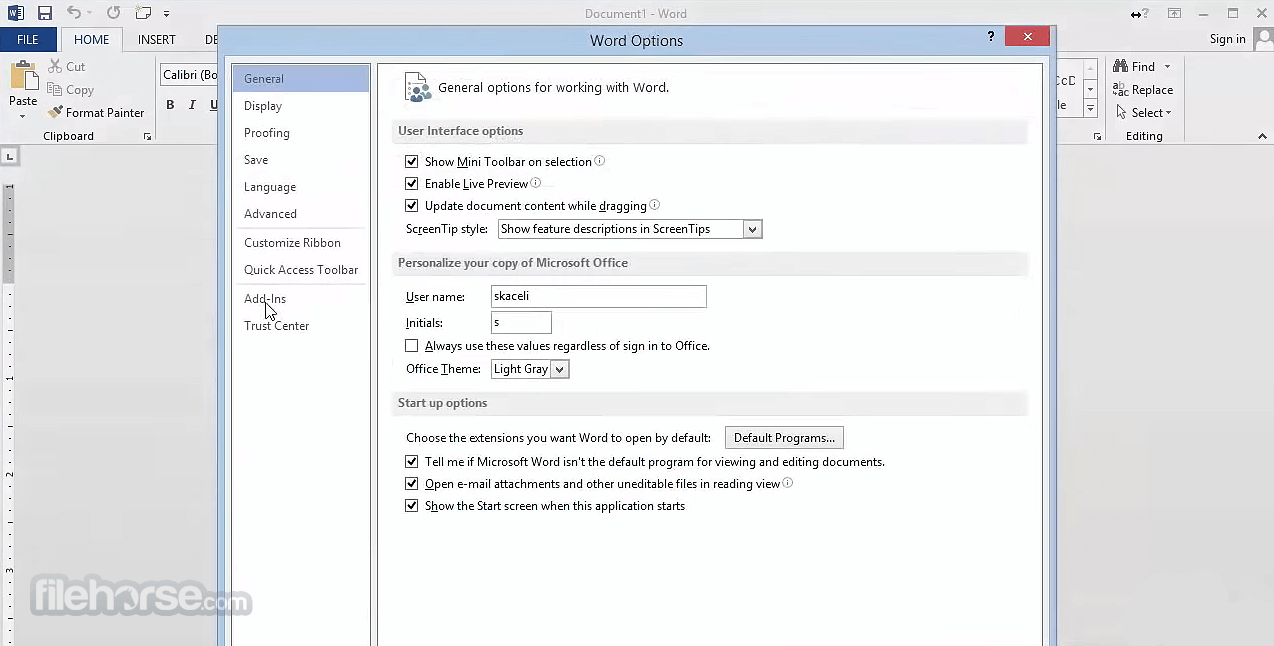Click the Sign in link
Viewport: 1274px width, 646px height.
1227,39
